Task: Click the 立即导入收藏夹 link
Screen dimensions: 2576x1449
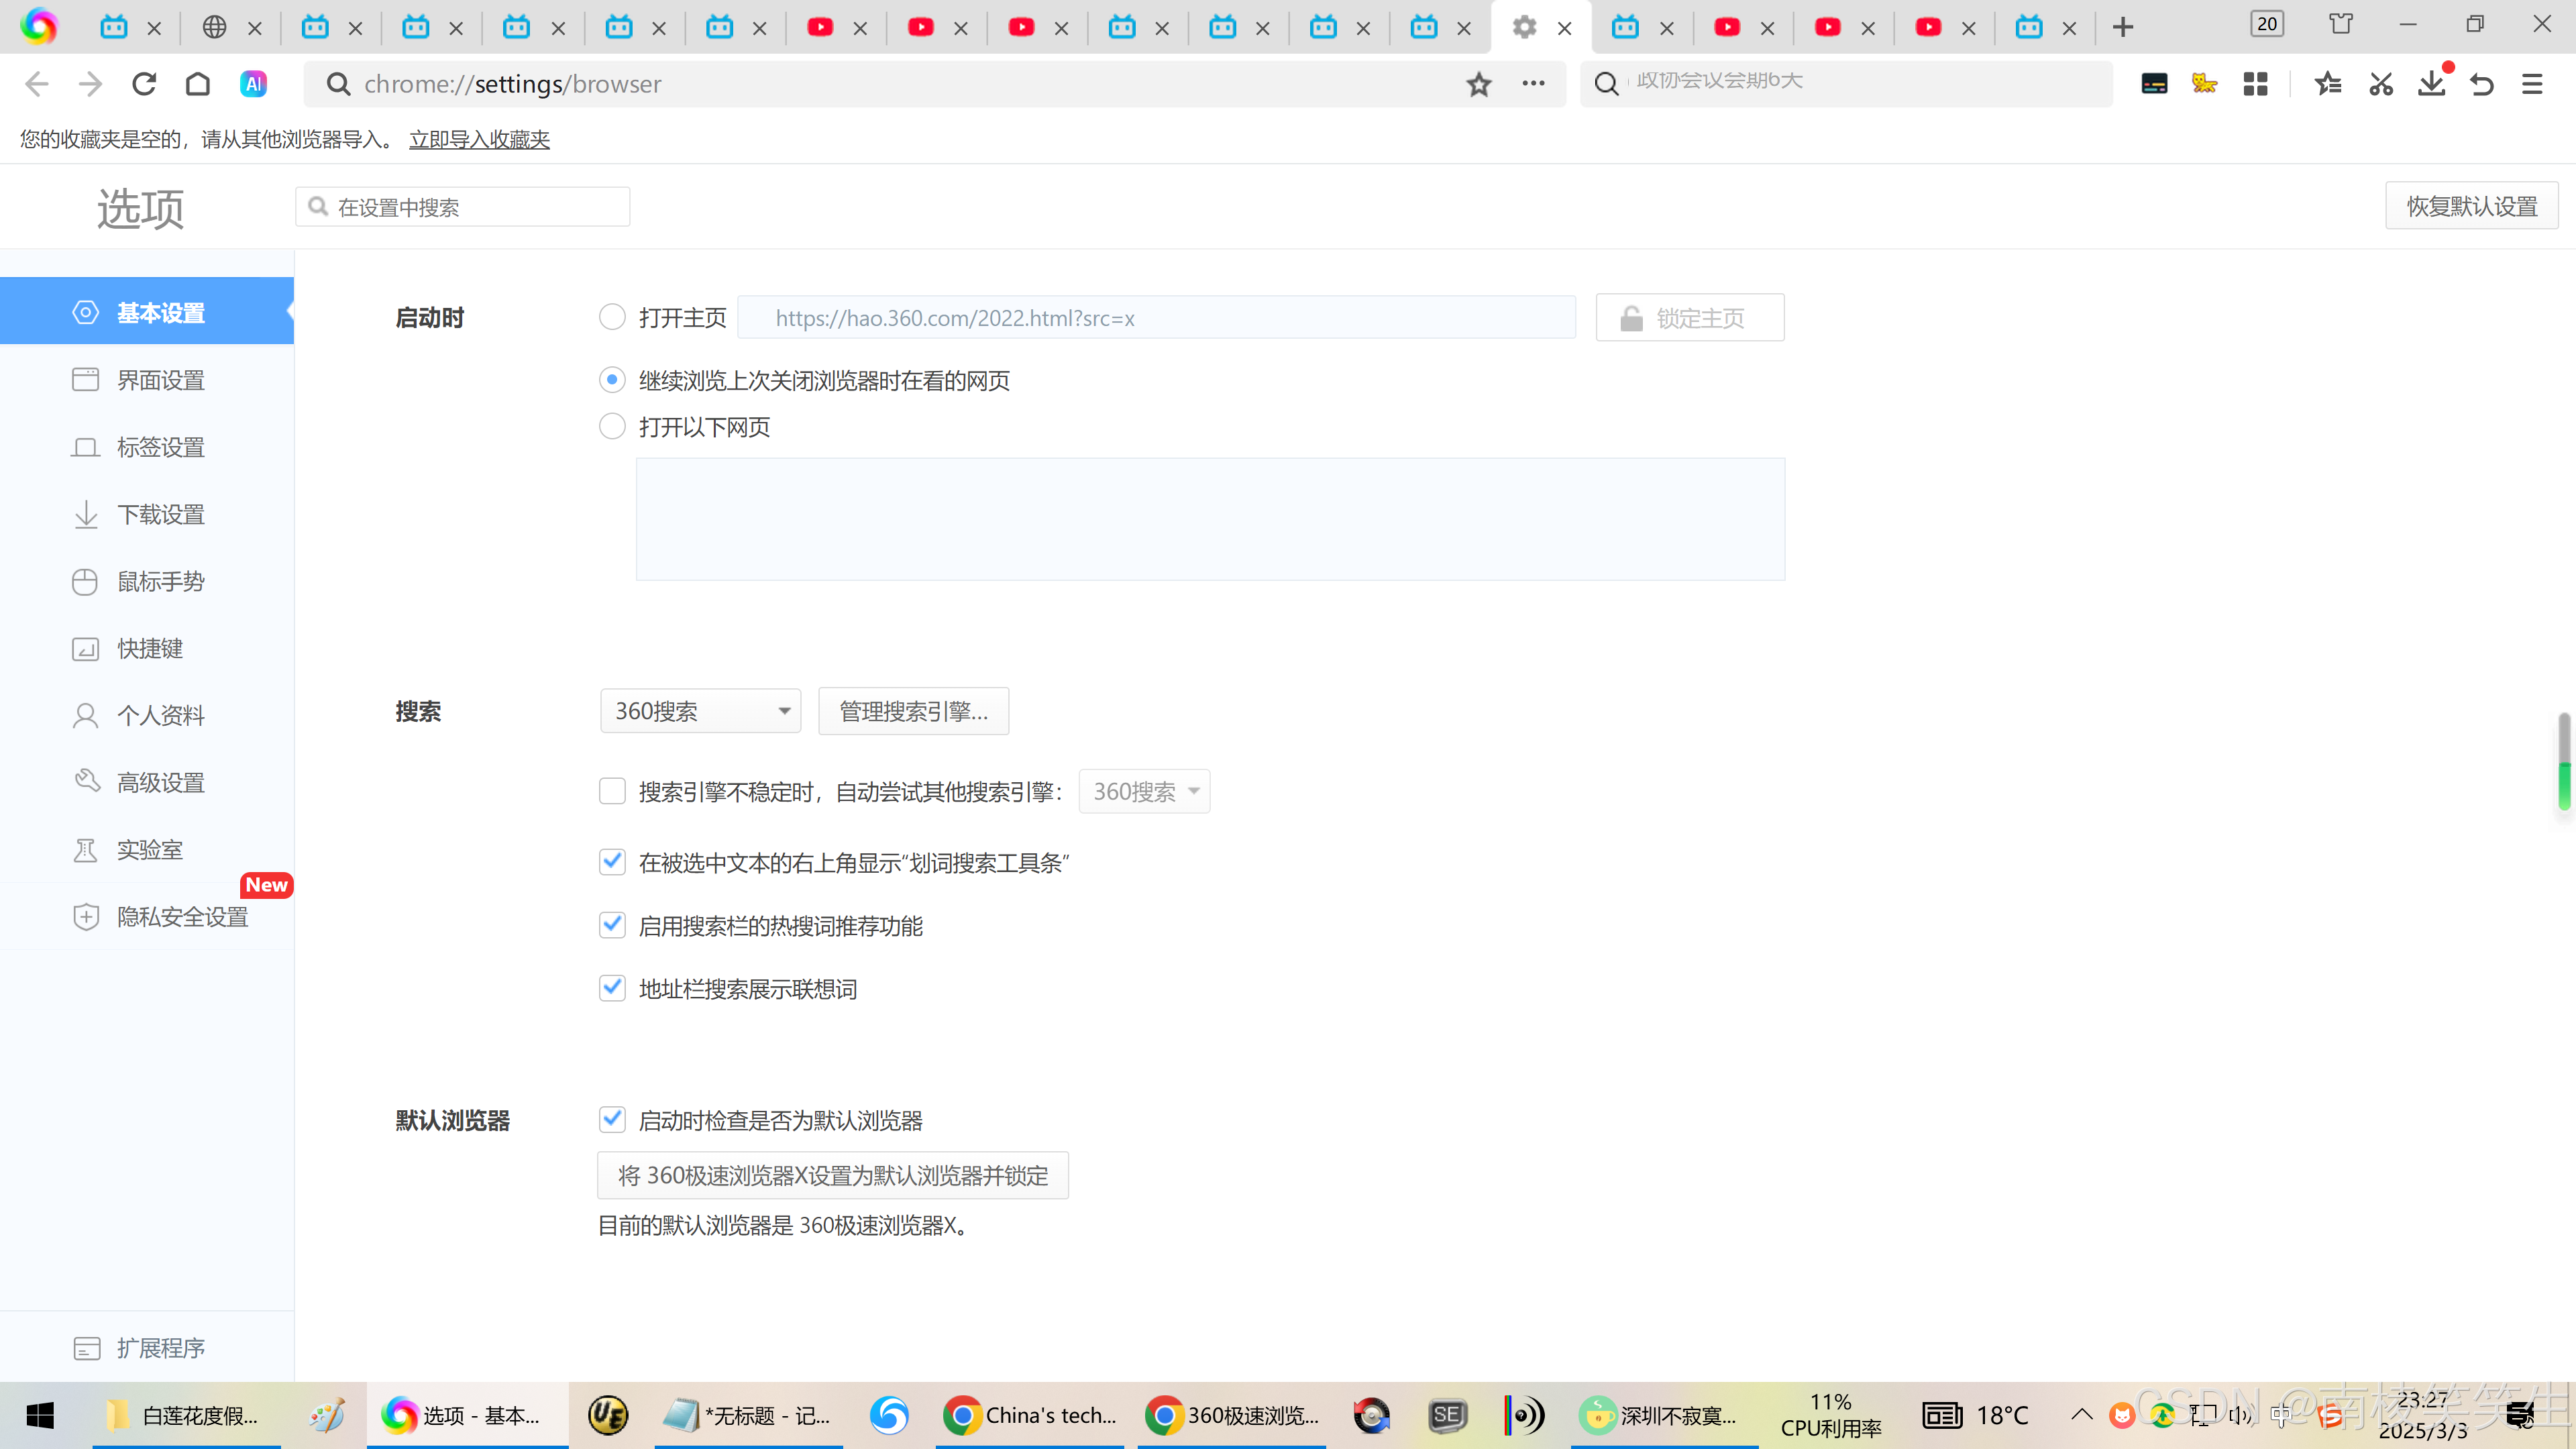Action: point(479,139)
